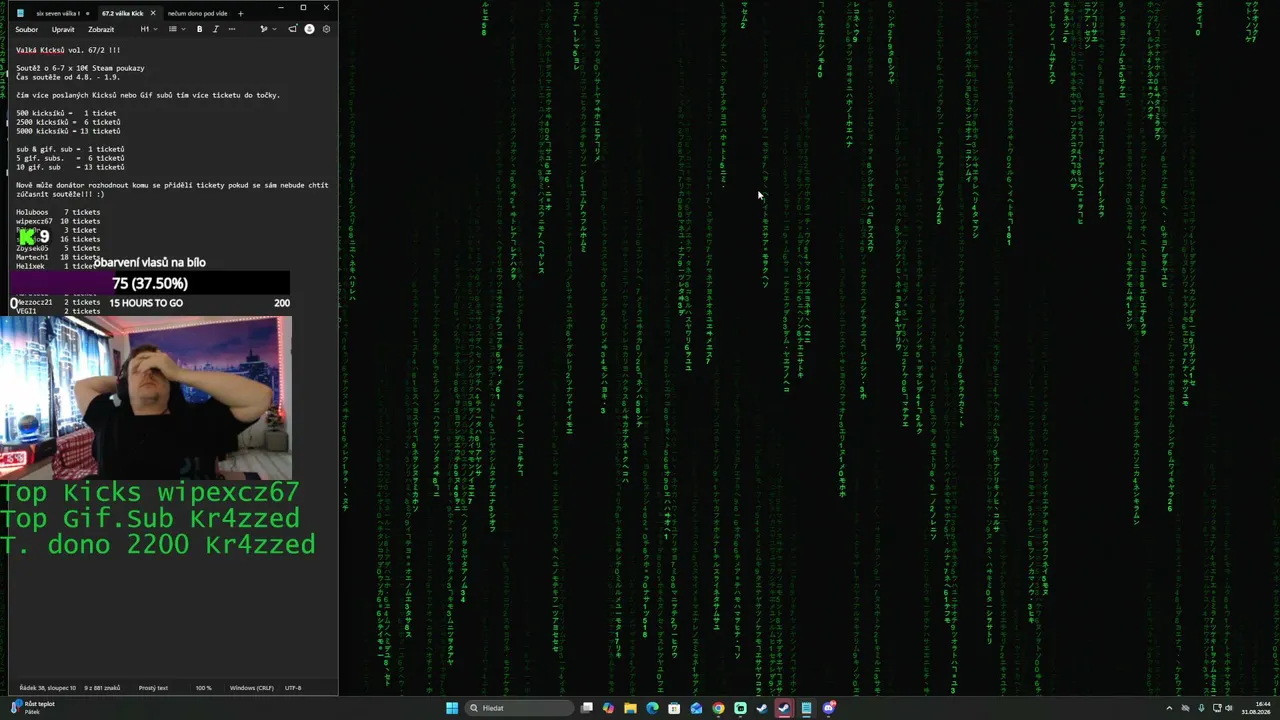Toggle italic formatting in Notepad
The image size is (1280, 720).
pyautogui.click(x=215, y=29)
